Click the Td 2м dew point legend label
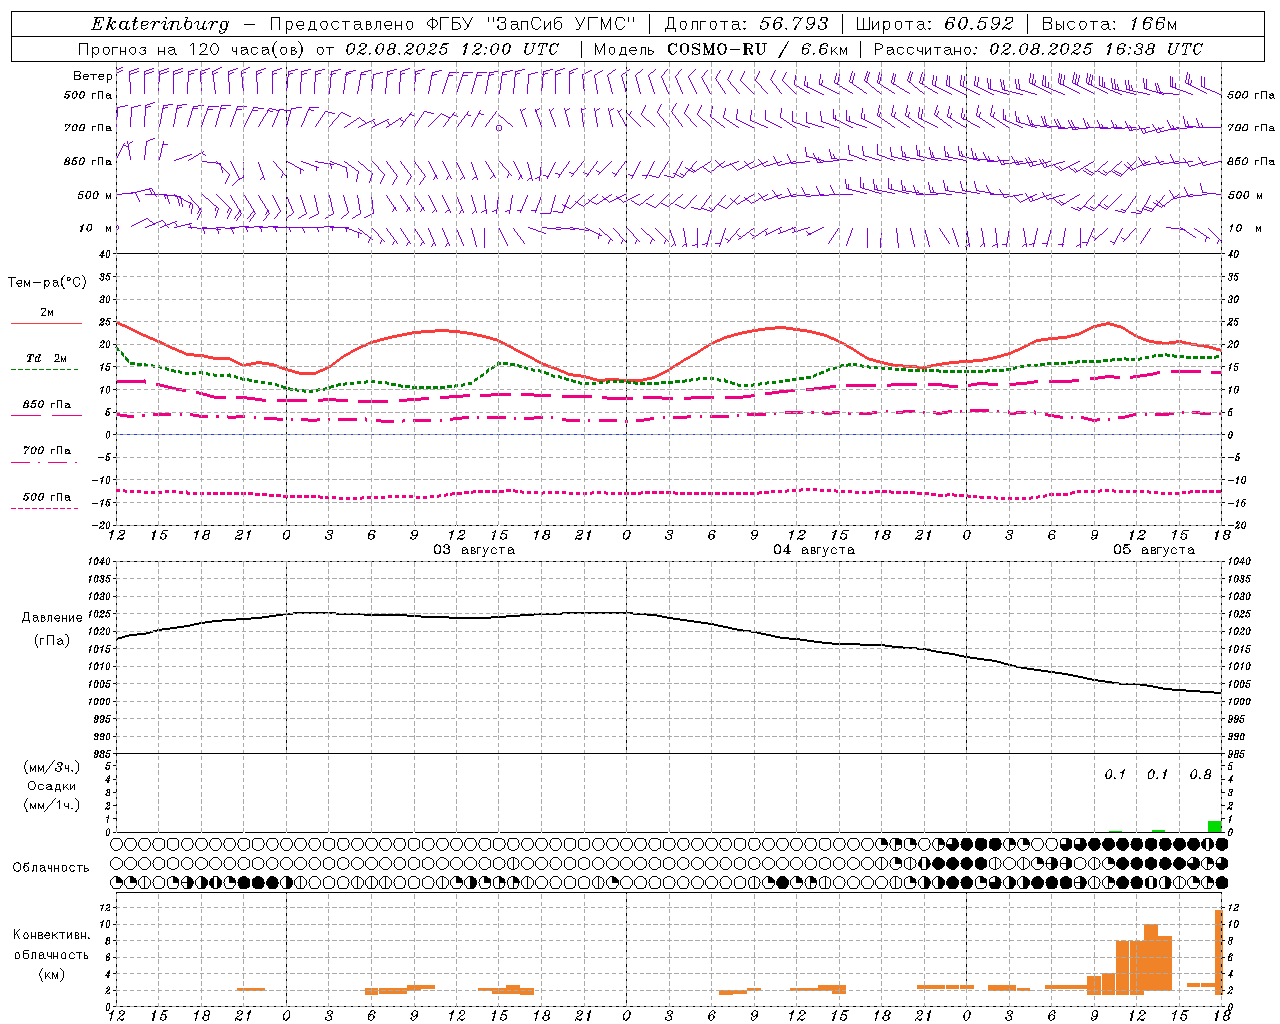 tap(47, 358)
